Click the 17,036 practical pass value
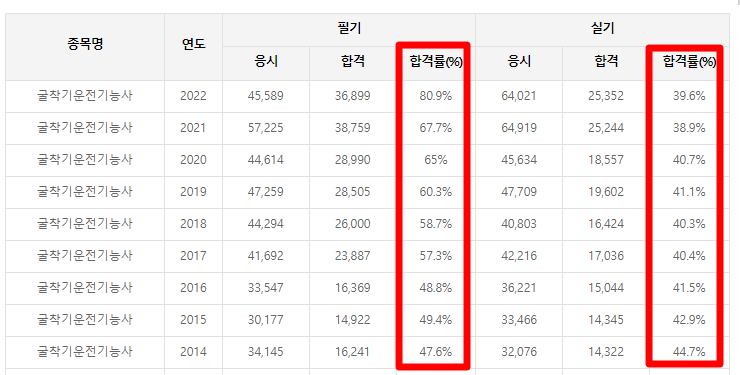 point(606,256)
